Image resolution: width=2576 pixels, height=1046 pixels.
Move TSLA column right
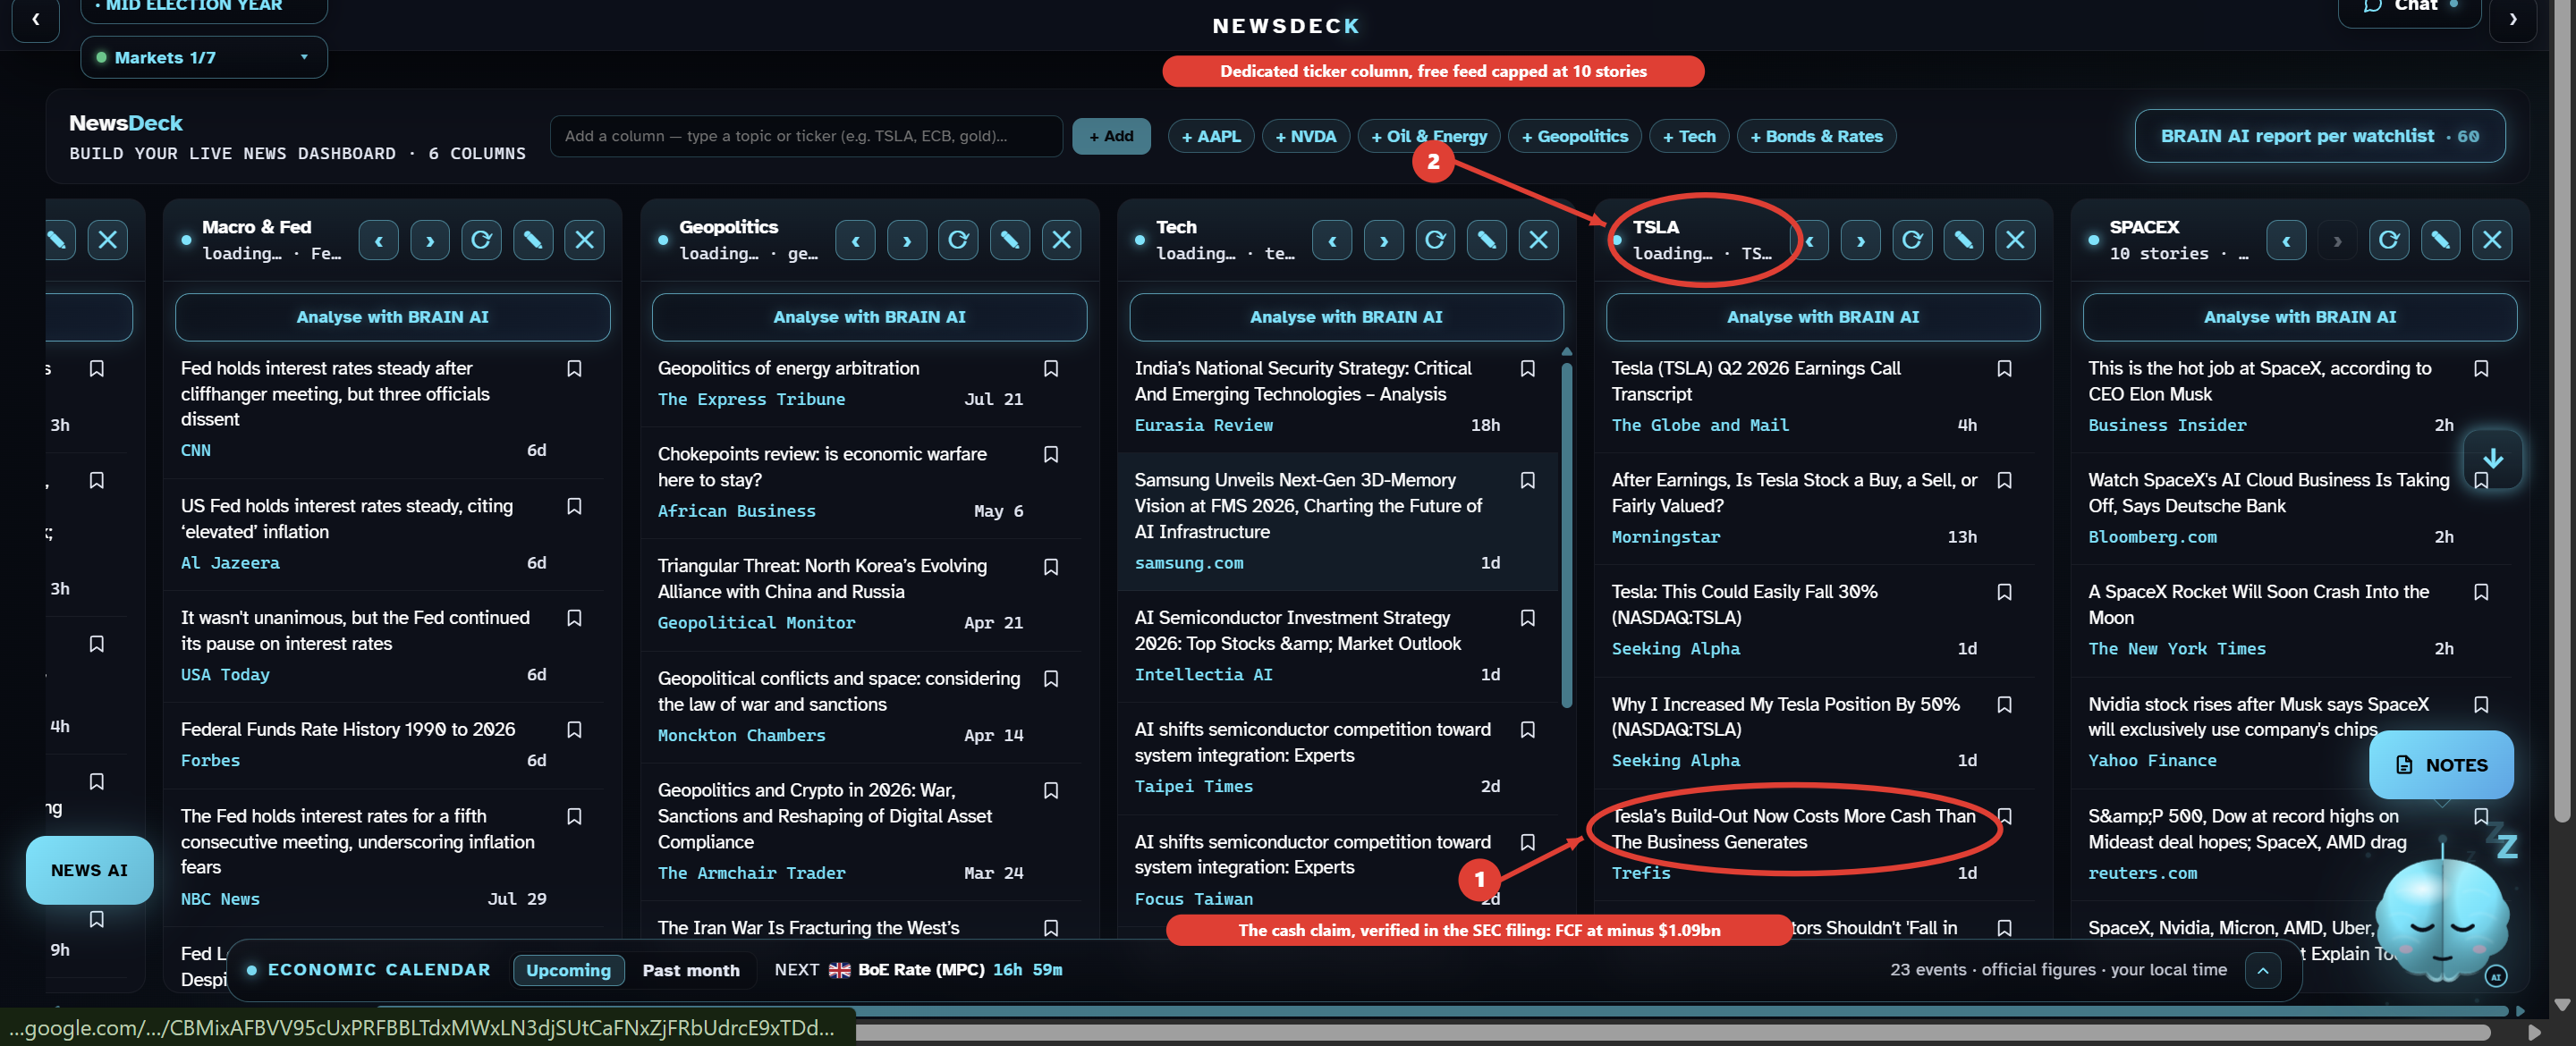point(1861,240)
